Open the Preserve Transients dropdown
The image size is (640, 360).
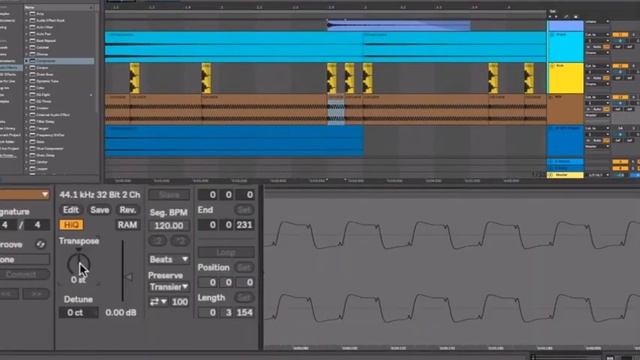pyautogui.click(x=169, y=287)
